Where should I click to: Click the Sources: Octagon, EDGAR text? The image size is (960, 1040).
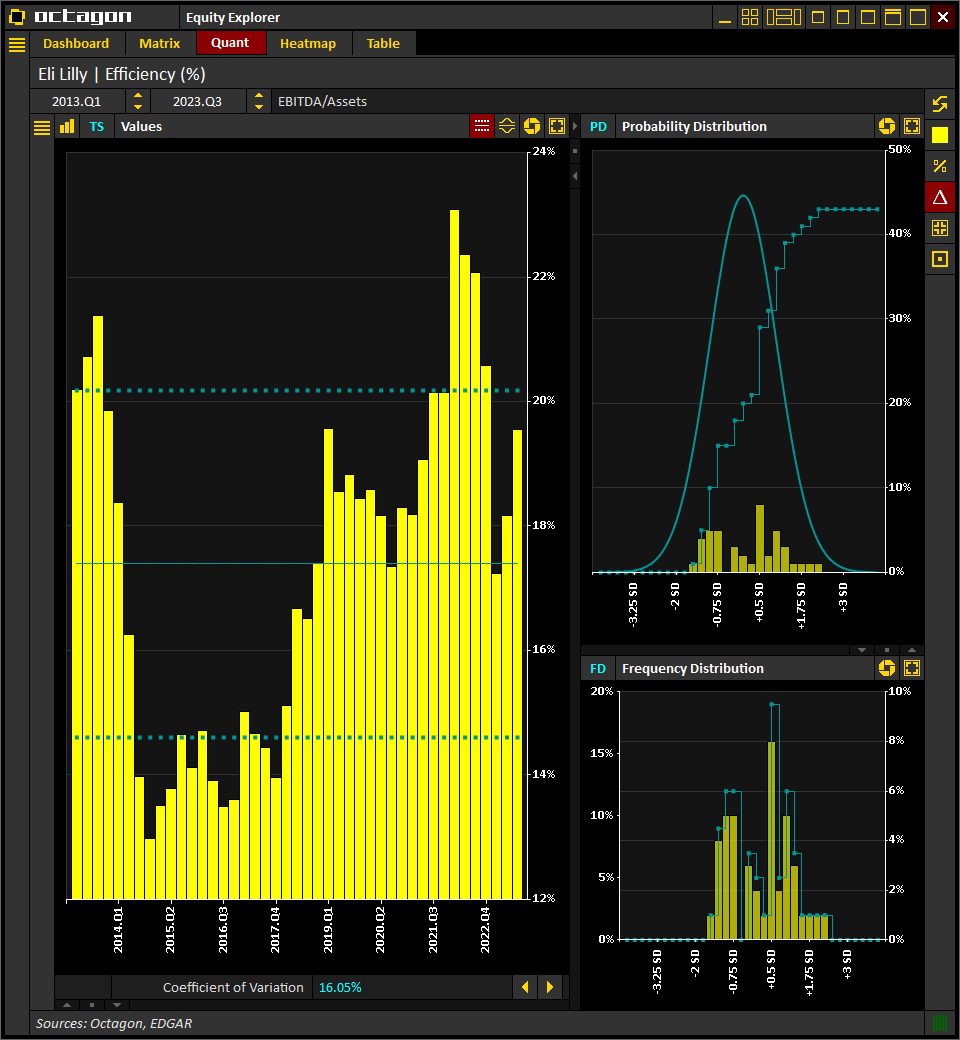coord(114,1023)
